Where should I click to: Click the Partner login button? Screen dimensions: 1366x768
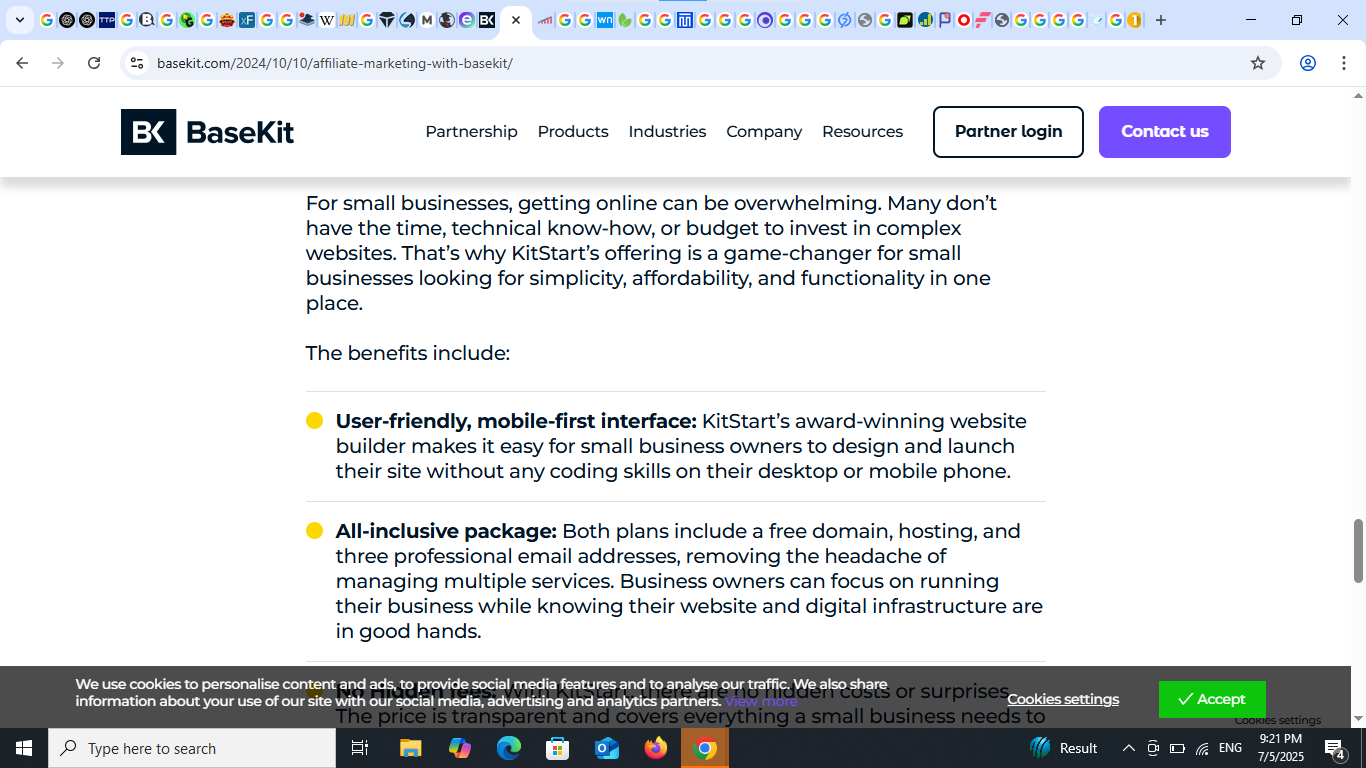point(1008,132)
